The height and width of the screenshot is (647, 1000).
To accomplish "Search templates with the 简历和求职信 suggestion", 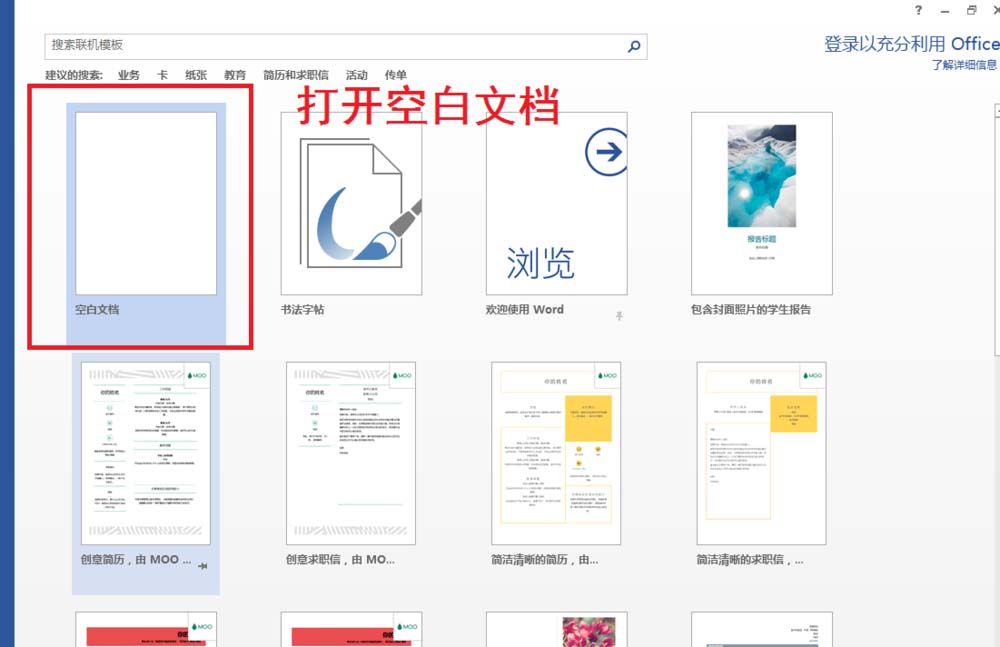I will coord(296,74).
